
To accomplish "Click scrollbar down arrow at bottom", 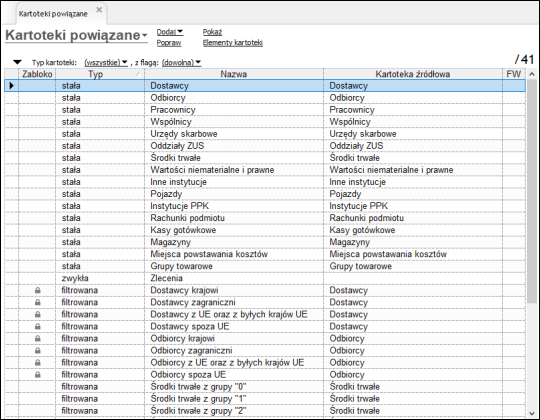I will [x=532, y=413].
